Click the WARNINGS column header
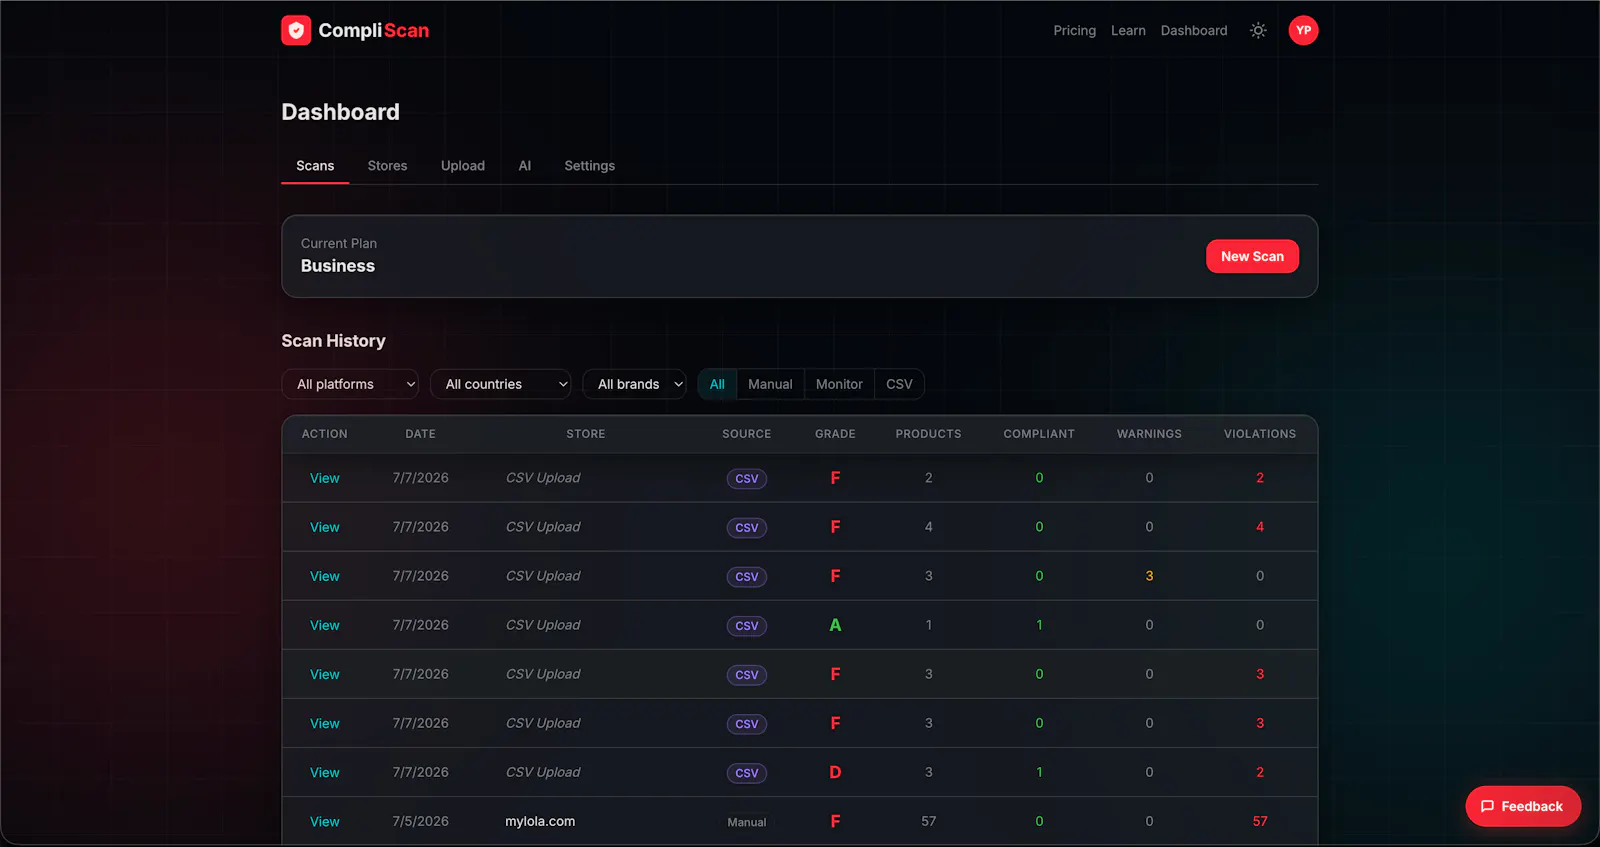 pyautogui.click(x=1149, y=434)
